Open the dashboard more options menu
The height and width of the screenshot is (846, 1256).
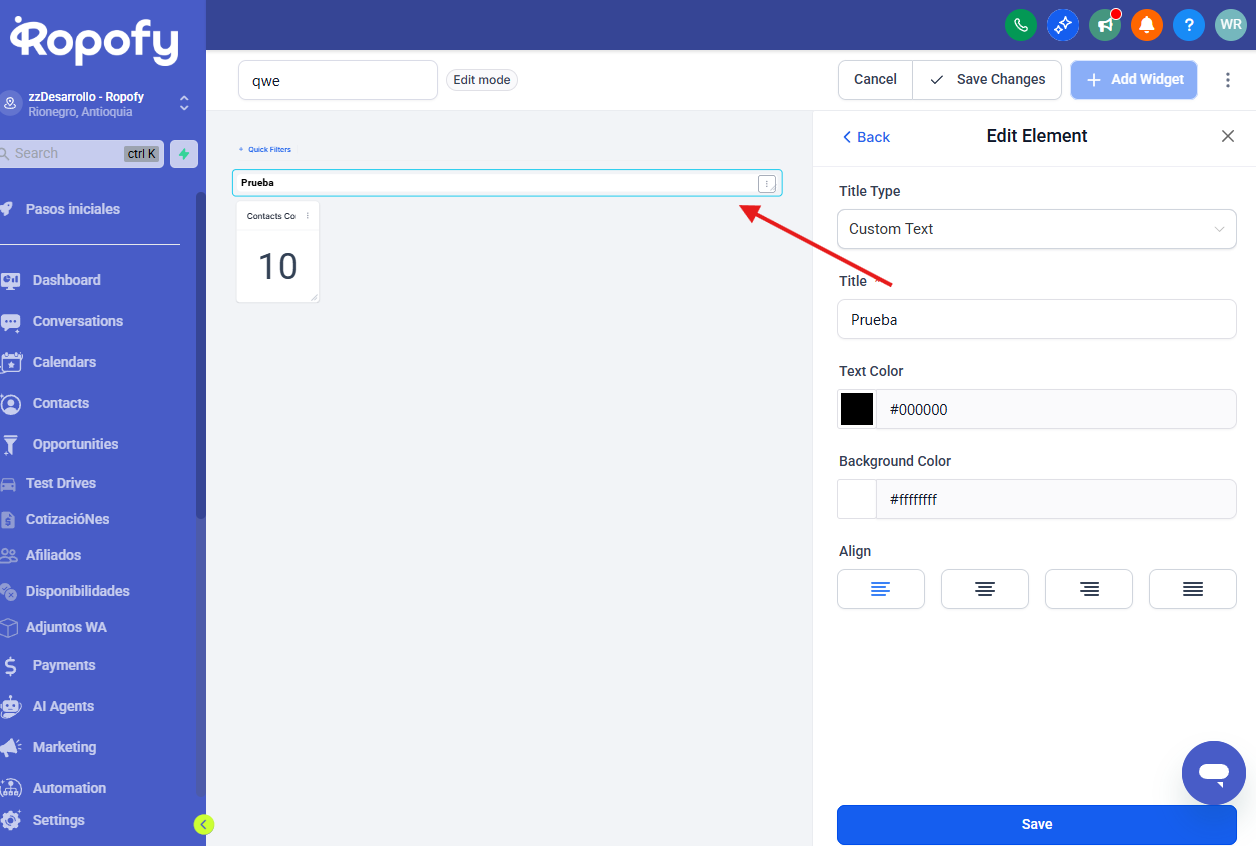tap(1228, 80)
